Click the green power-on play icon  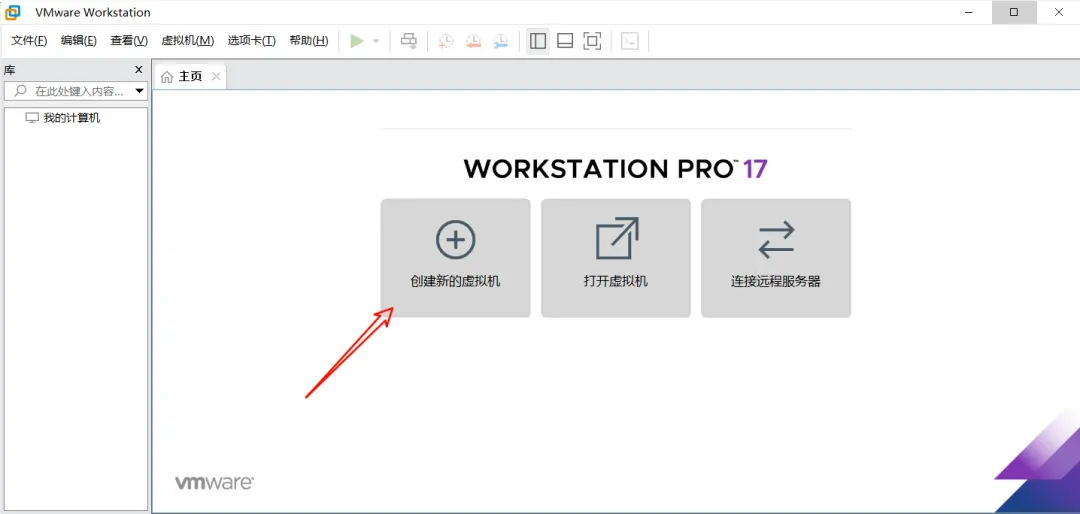[x=356, y=41]
